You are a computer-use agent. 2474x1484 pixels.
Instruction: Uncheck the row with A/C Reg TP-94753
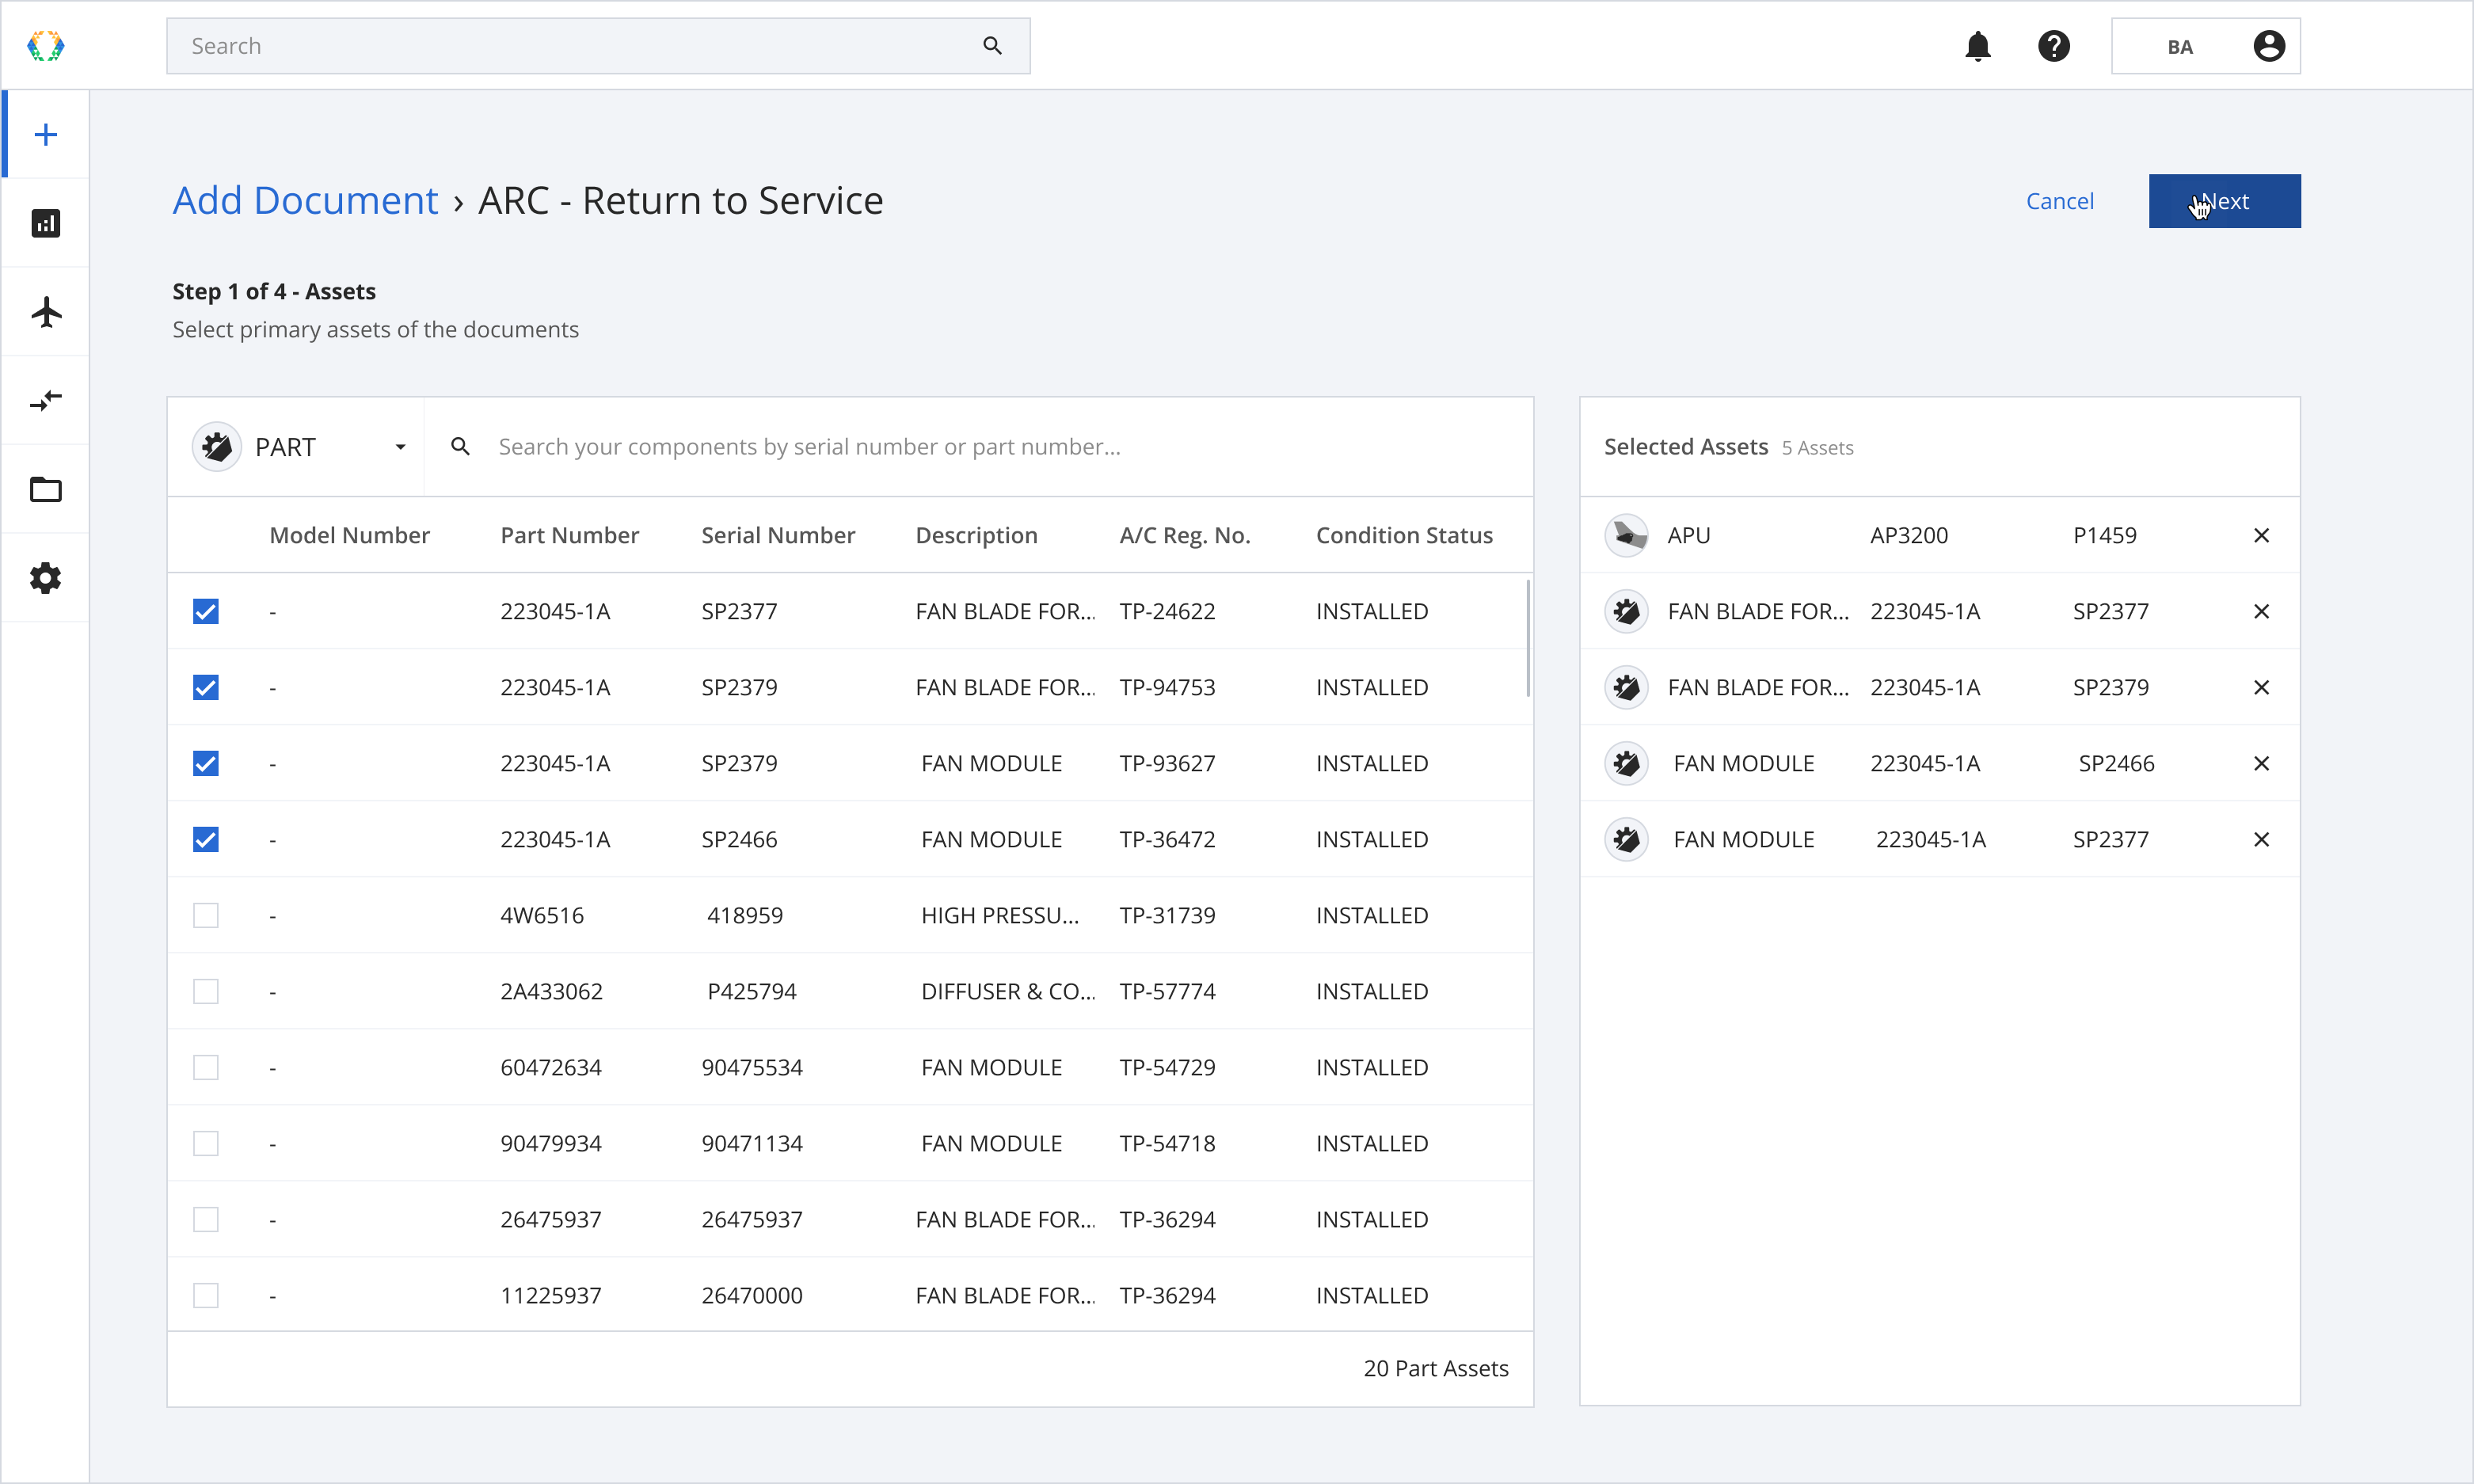click(x=206, y=688)
